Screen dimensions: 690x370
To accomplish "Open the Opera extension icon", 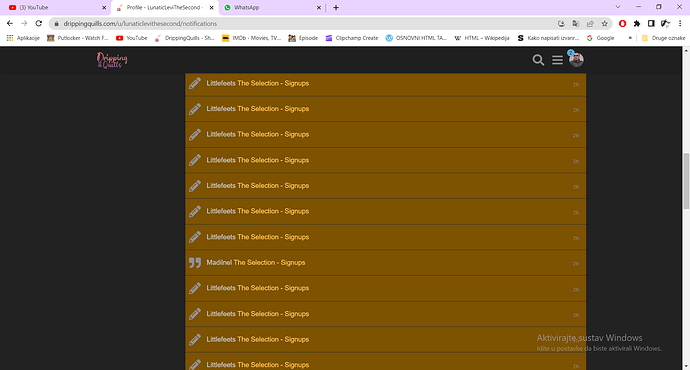I will pos(622,24).
